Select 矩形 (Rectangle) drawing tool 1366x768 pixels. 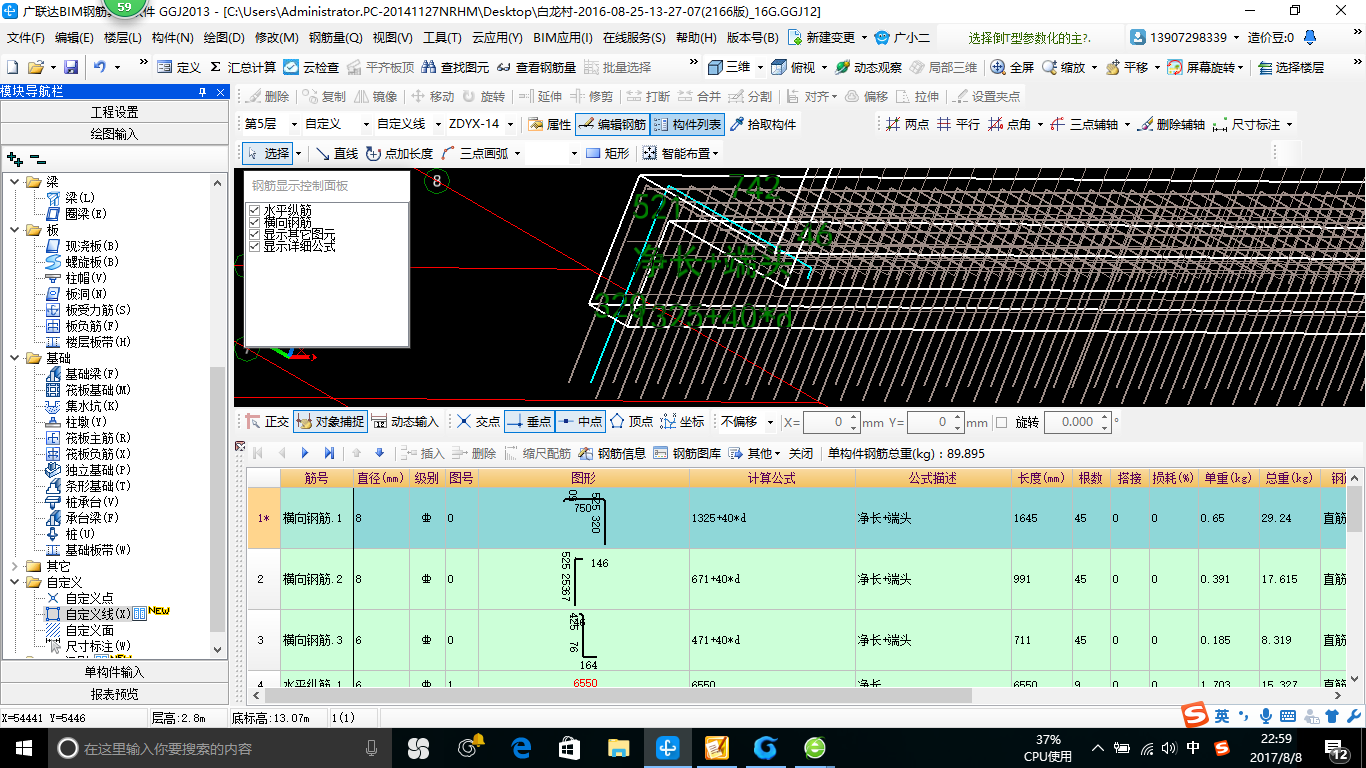click(608, 153)
